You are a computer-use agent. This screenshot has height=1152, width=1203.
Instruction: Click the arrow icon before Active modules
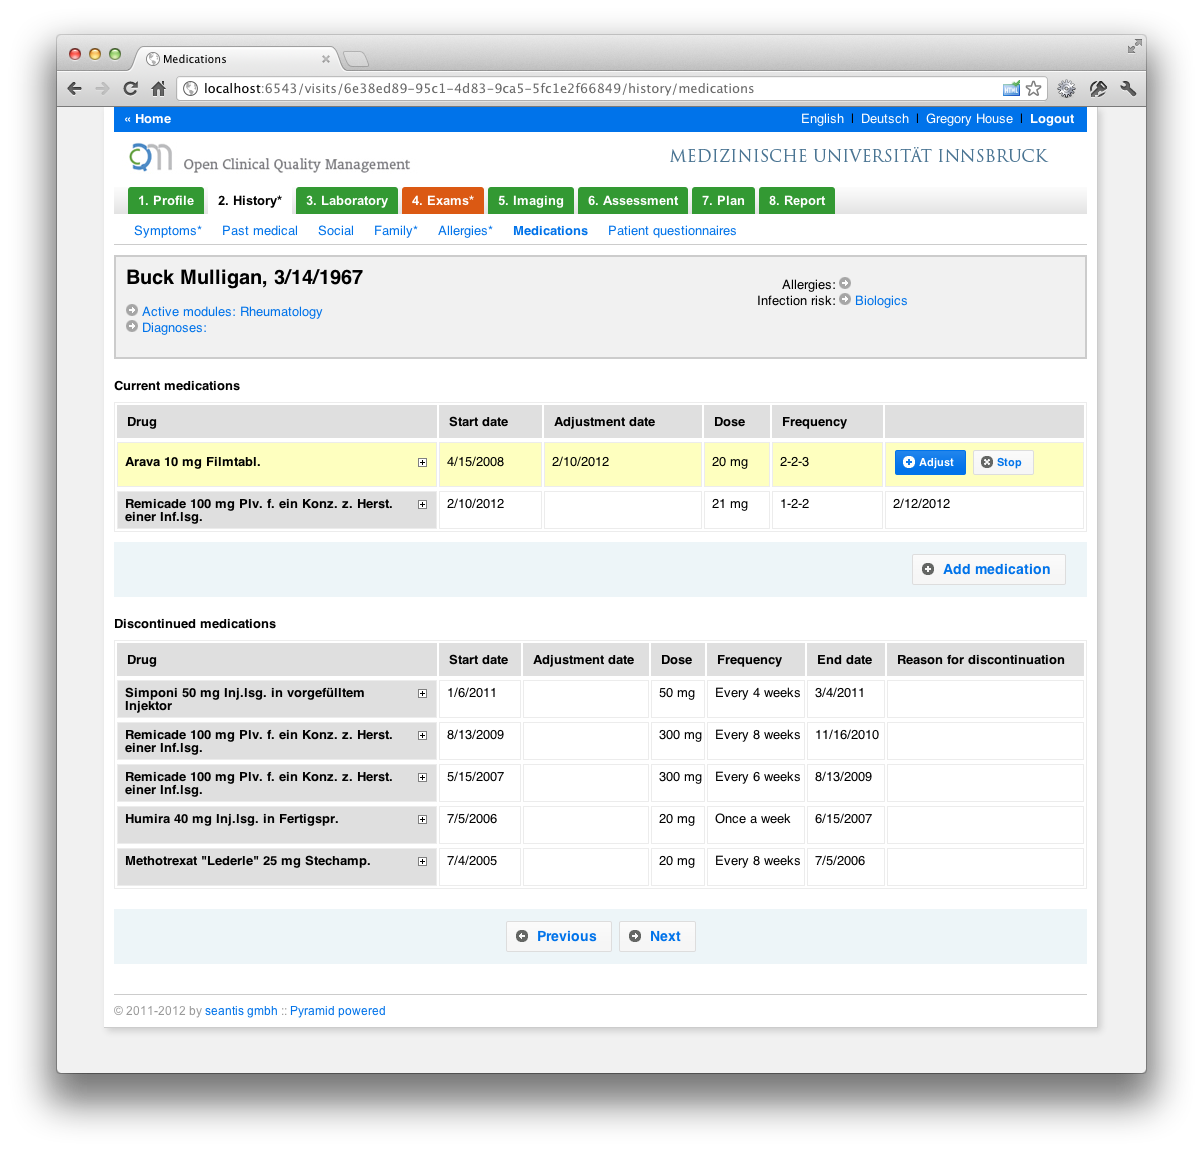pyautogui.click(x=132, y=310)
